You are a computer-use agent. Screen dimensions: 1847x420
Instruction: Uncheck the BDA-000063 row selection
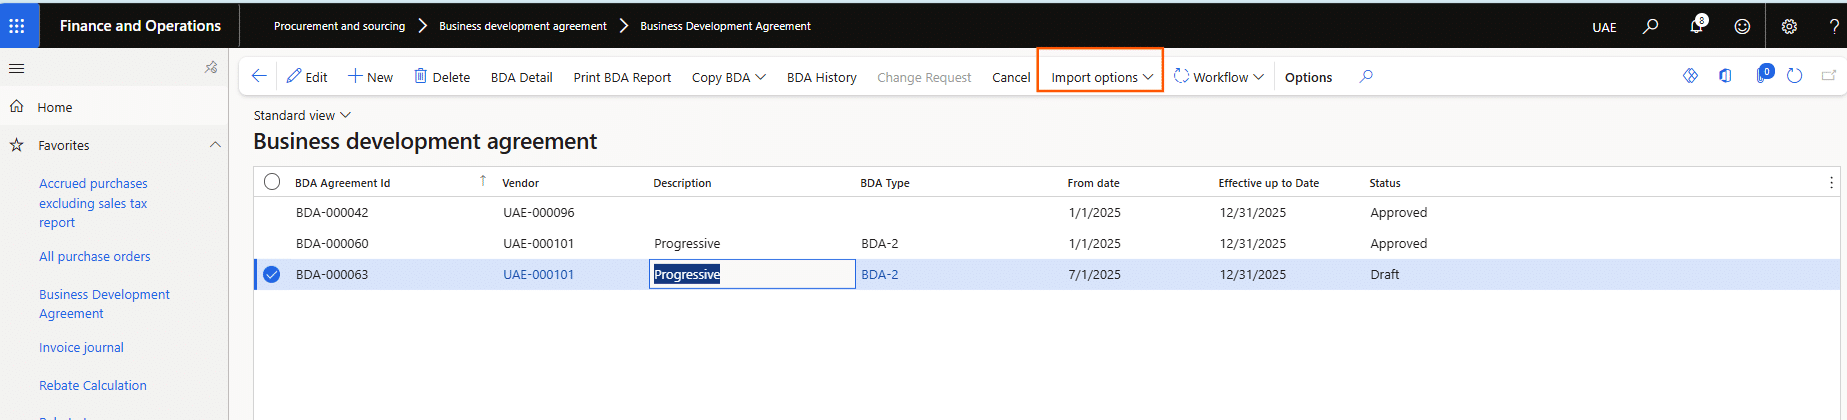pyautogui.click(x=272, y=274)
